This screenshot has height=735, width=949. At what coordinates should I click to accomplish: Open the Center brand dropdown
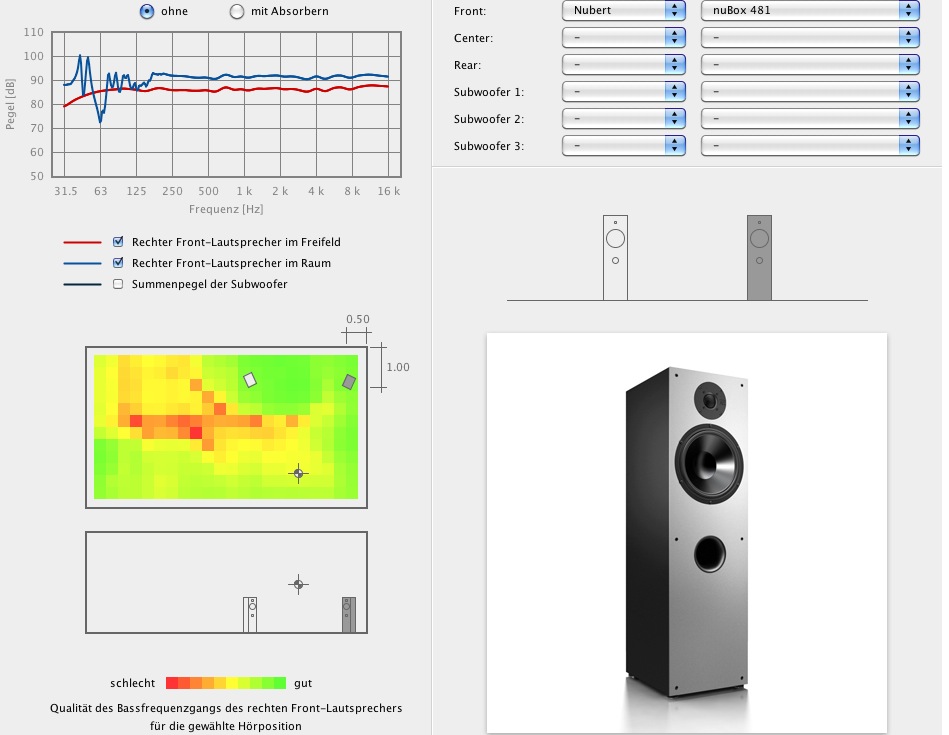[x=623, y=38]
